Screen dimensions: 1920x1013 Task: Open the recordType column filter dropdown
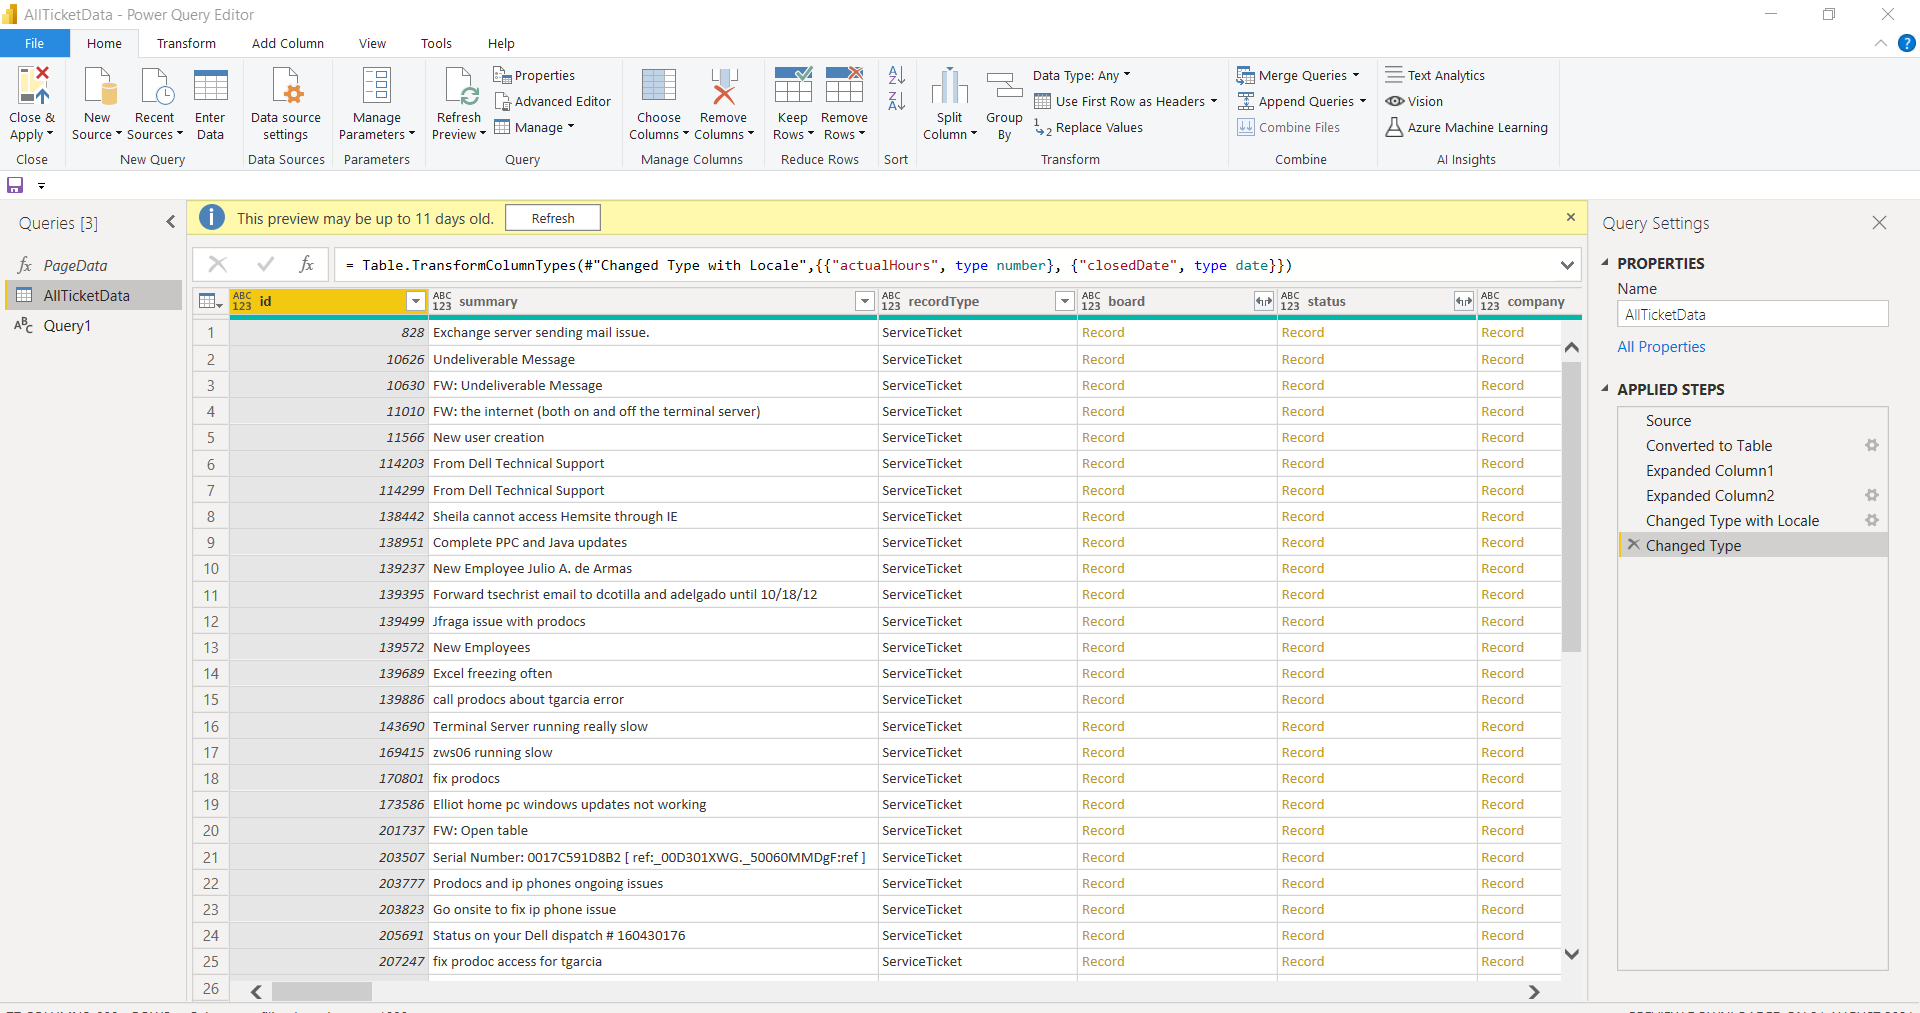1065,301
